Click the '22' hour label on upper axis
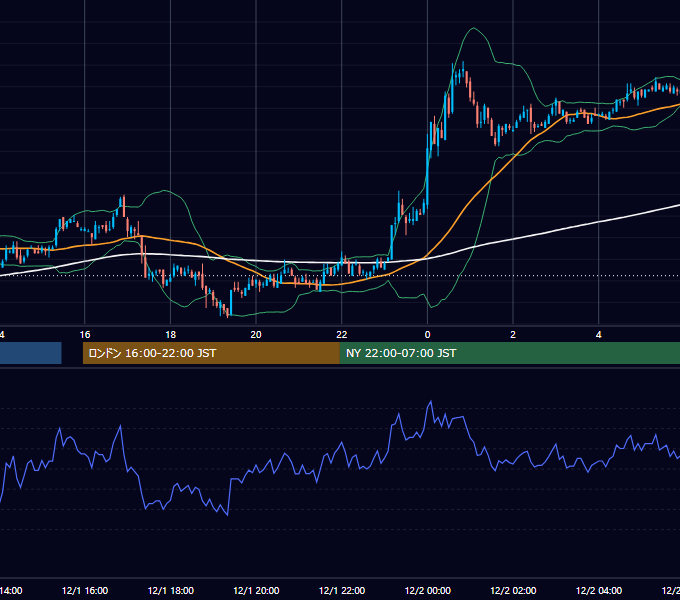Viewport: 680px width, 600px height. [342, 335]
